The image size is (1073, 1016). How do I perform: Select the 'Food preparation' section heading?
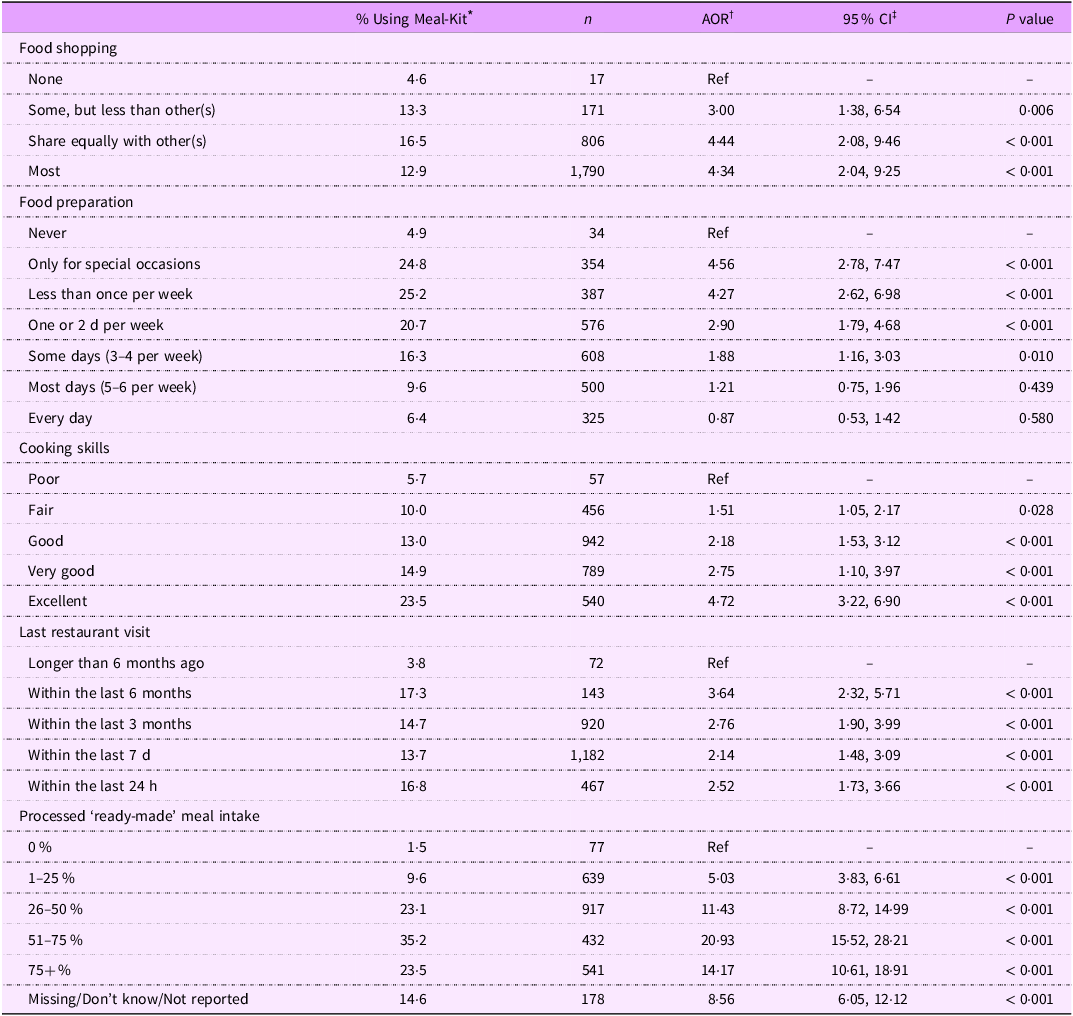coord(76,202)
